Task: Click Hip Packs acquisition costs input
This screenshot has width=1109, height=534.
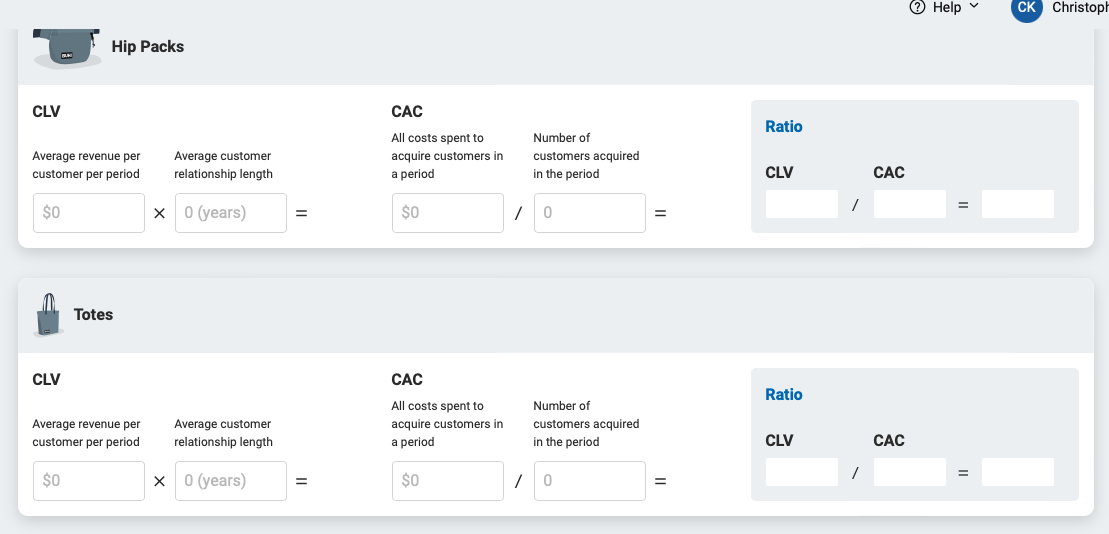Action: (x=448, y=213)
